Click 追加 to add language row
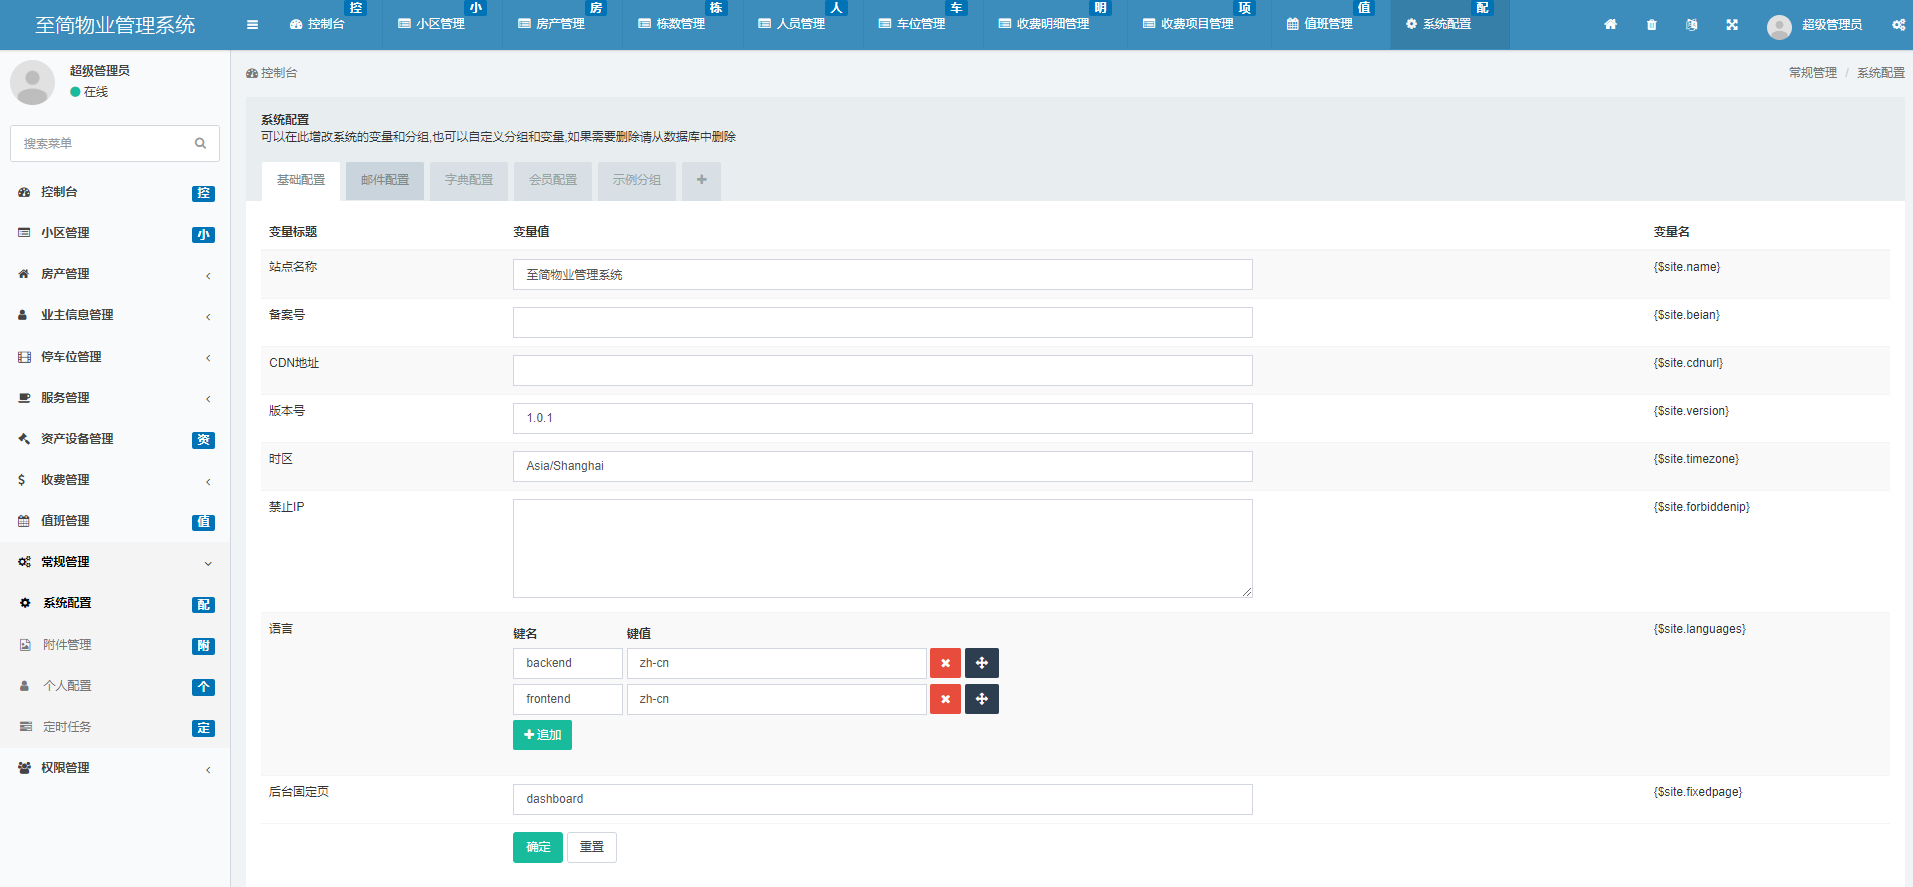1913x887 pixels. tap(542, 735)
